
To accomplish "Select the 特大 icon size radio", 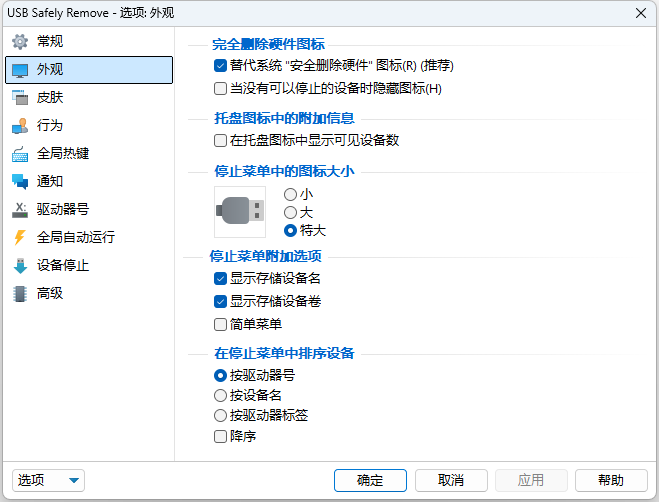I will point(290,231).
